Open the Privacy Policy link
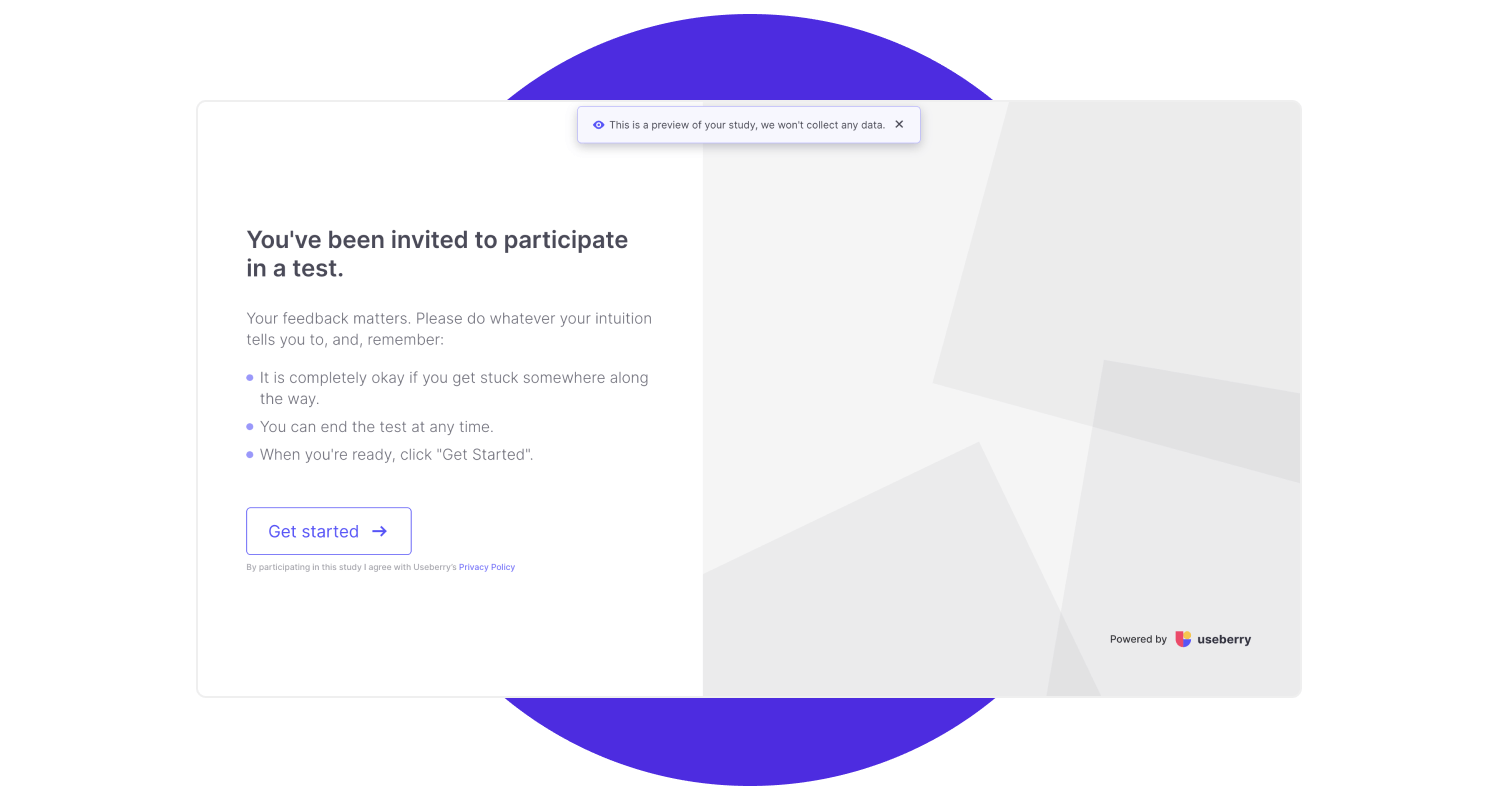1498x798 pixels. [486, 566]
